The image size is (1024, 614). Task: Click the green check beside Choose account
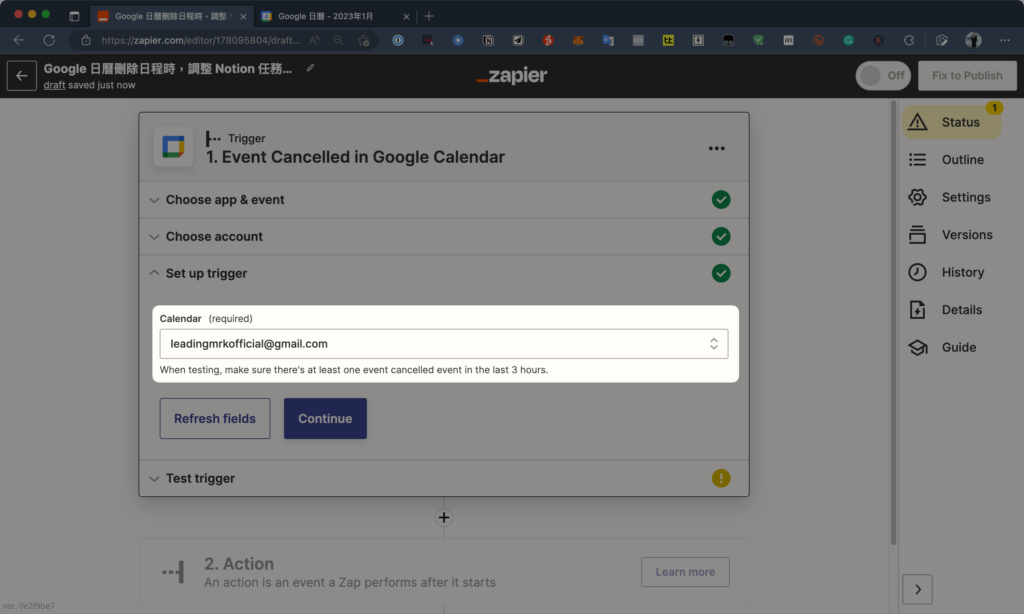click(721, 236)
